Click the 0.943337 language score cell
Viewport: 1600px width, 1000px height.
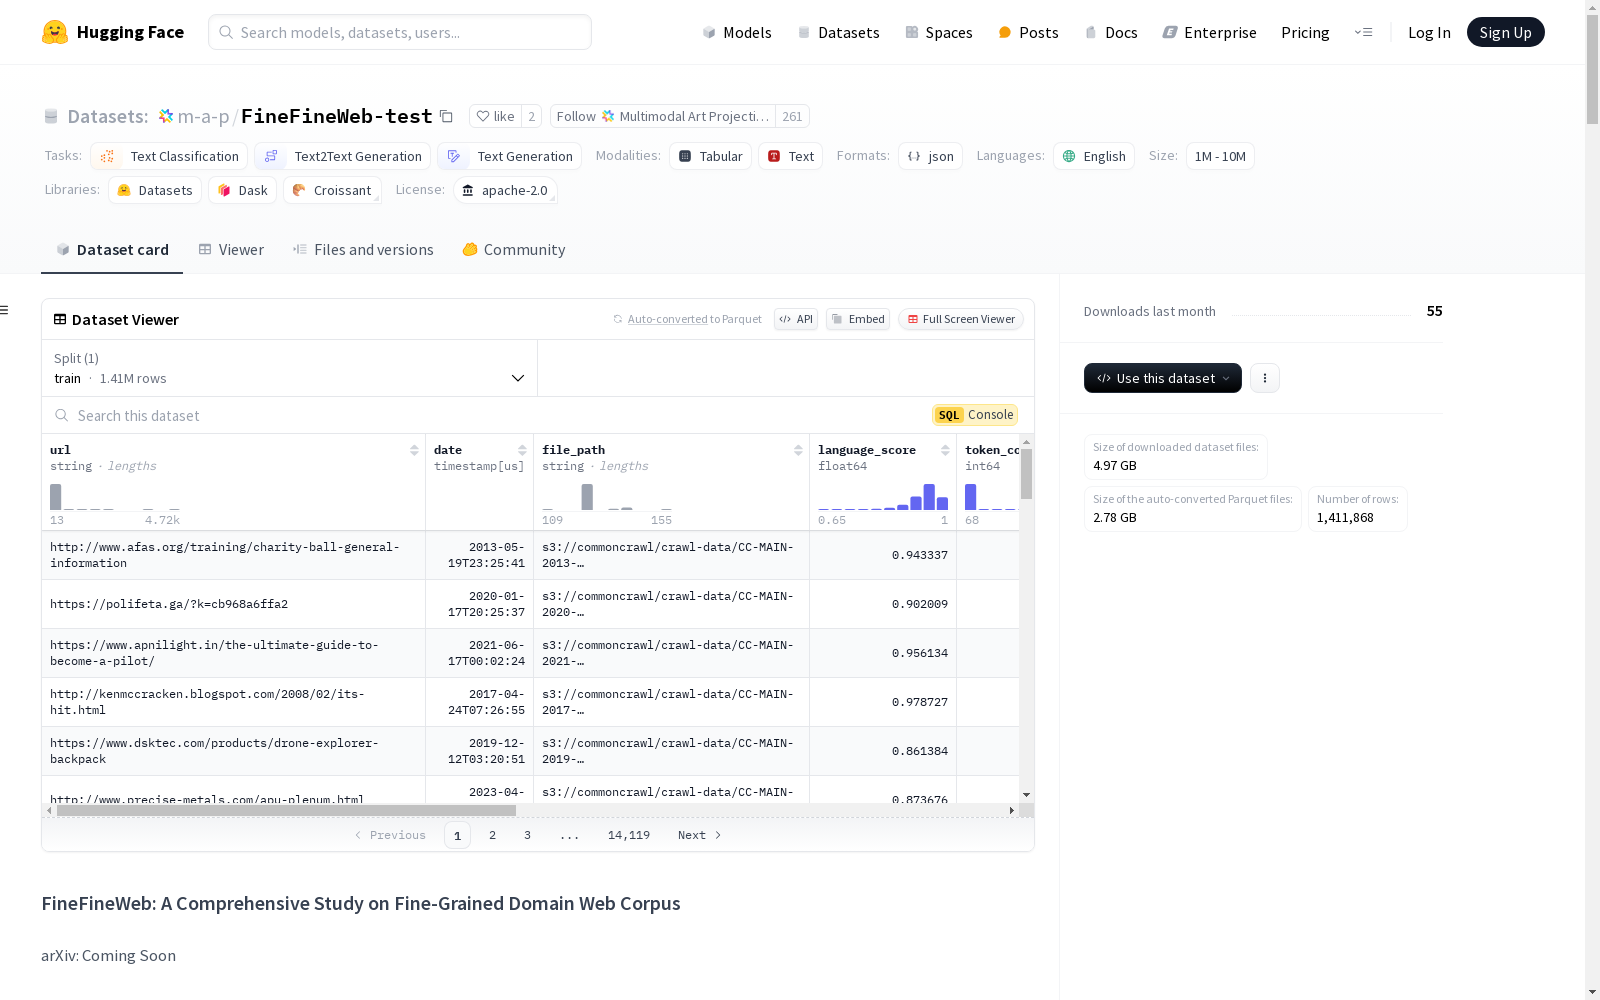(x=883, y=555)
